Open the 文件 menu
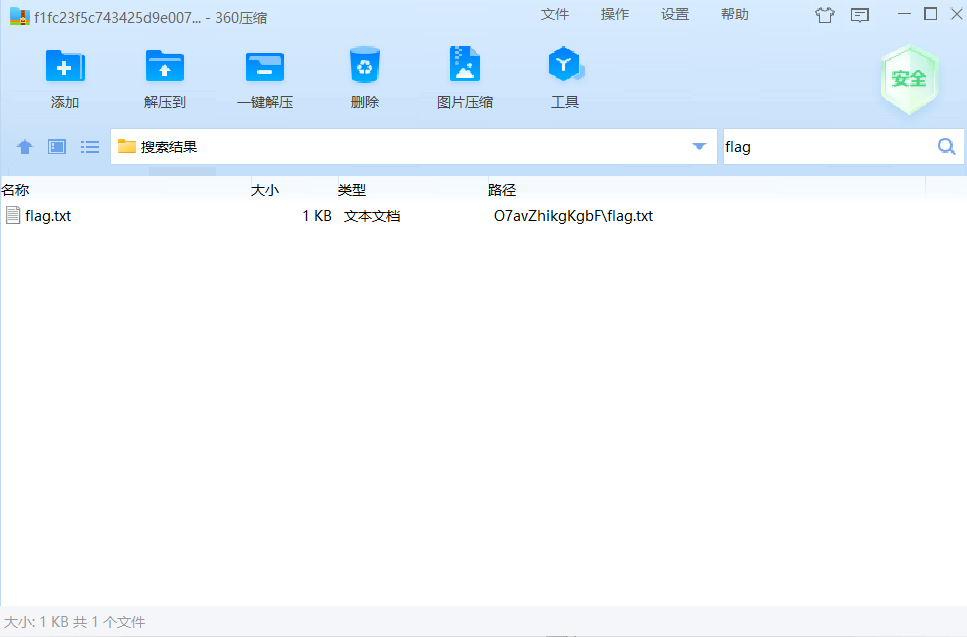Image resolution: width=967 pixels, height=637 pixels. coord(554,14)
